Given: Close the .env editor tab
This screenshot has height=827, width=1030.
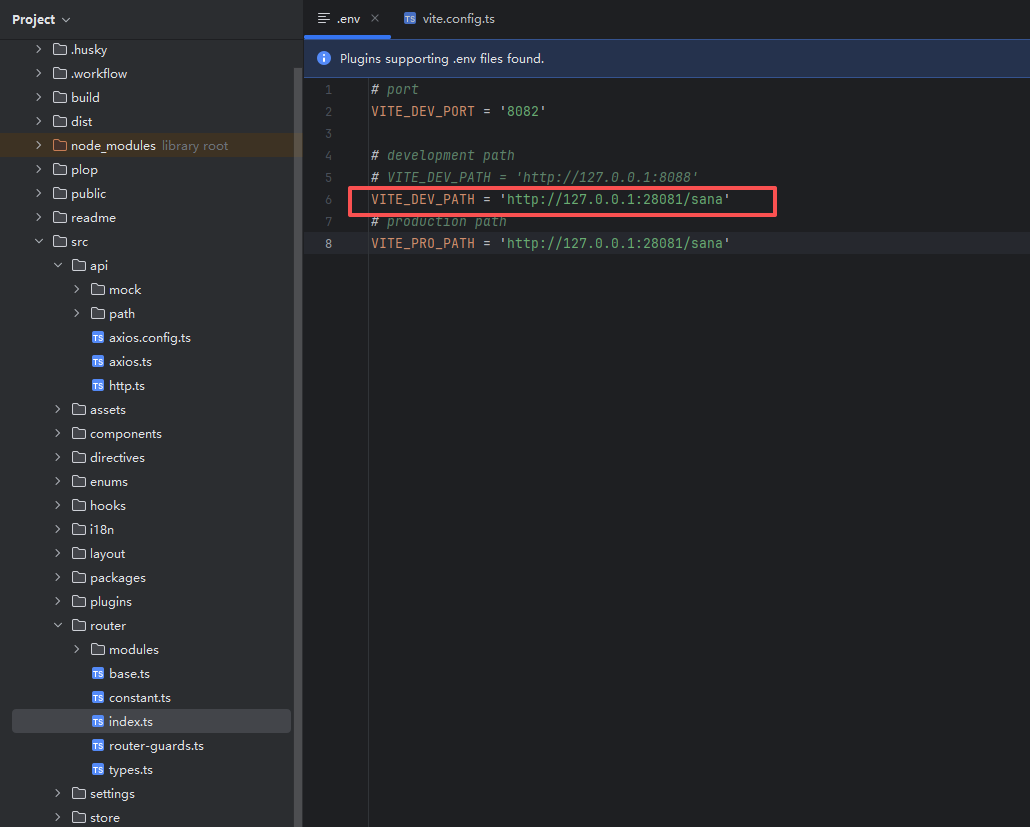Looking at the screenshot, I should tap(375, 19).
